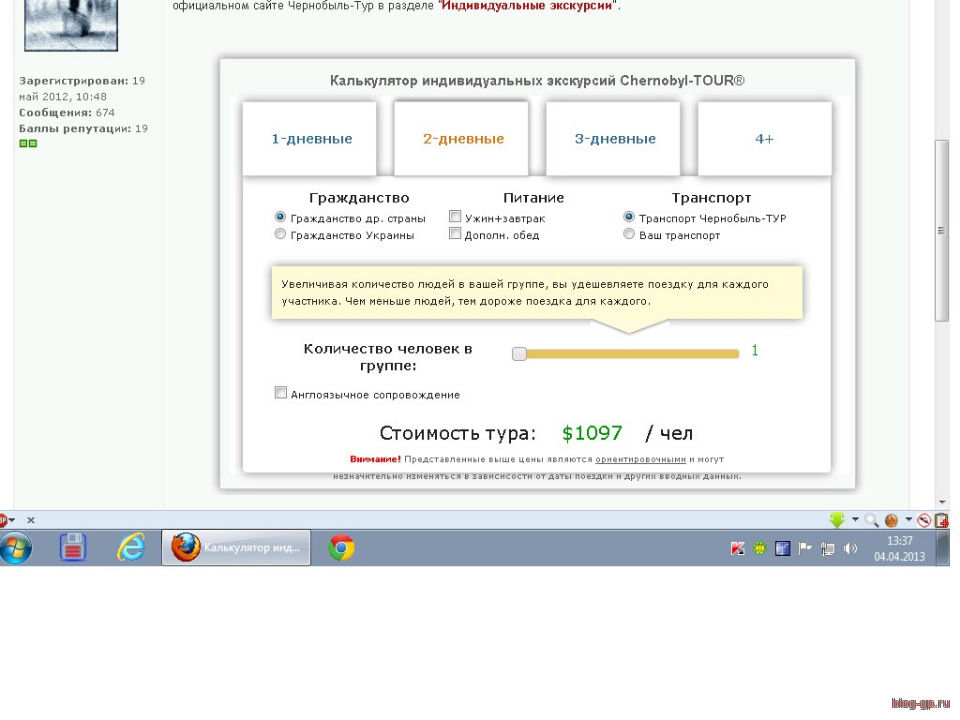Click the green reputation squares
960x720 pixels.
28,143
